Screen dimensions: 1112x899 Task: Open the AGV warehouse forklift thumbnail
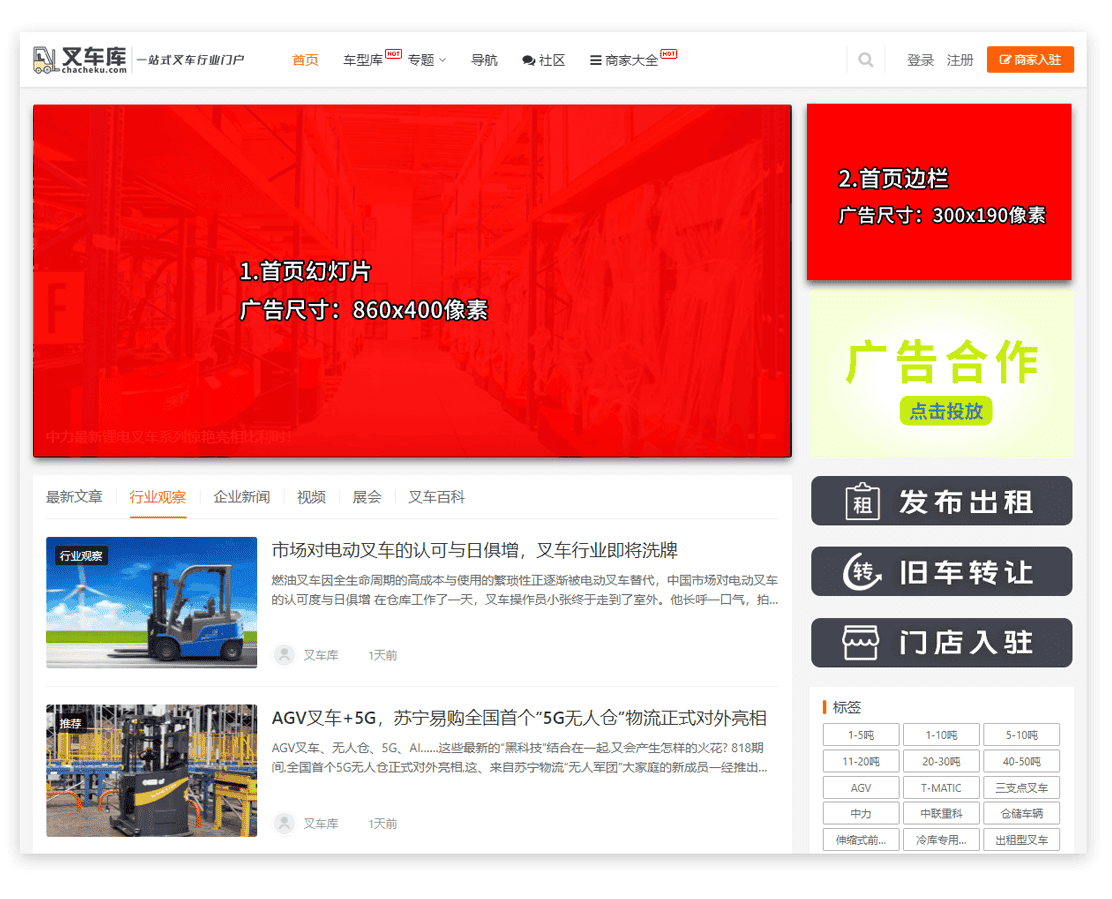pyautogui.click(x=152, y=771)
